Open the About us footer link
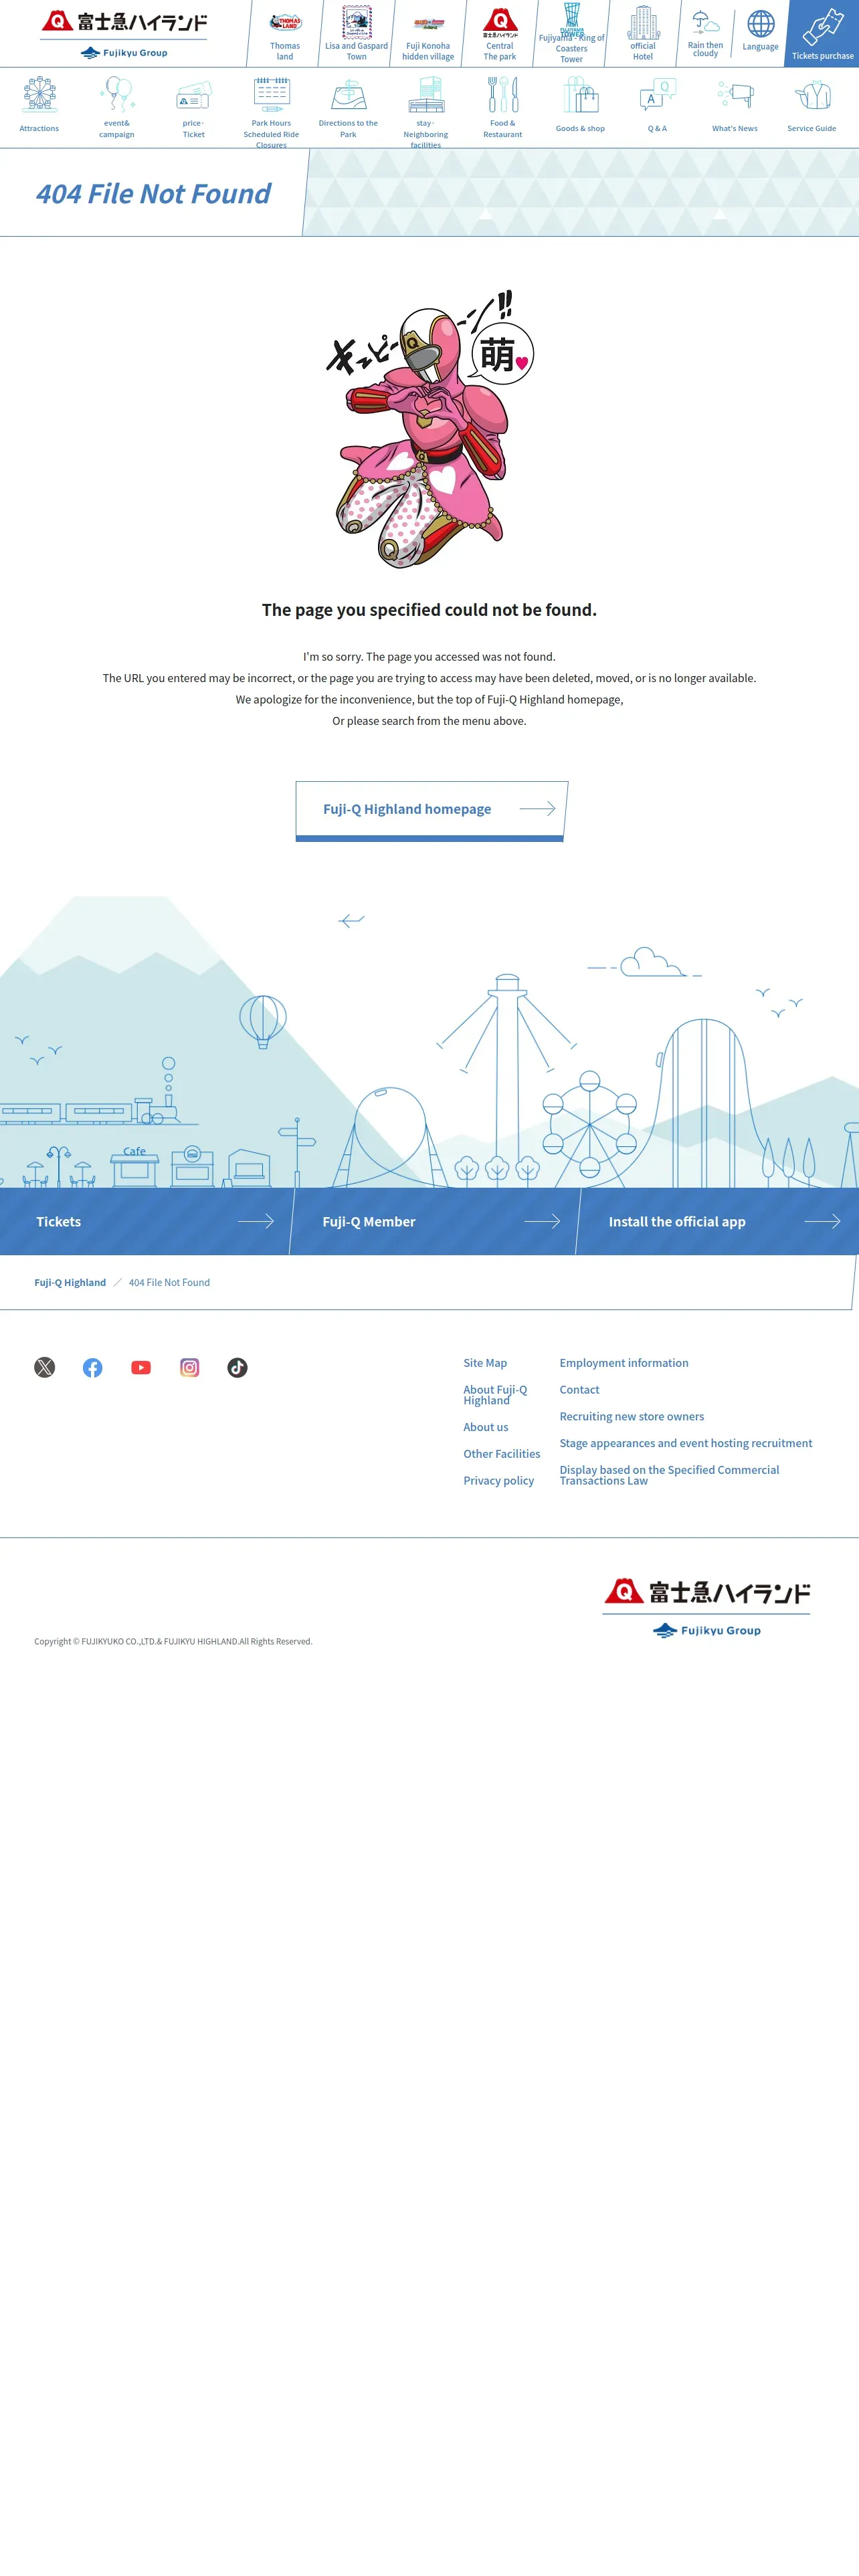Screen dimensions: 859x2576 tap(486, 1427)
